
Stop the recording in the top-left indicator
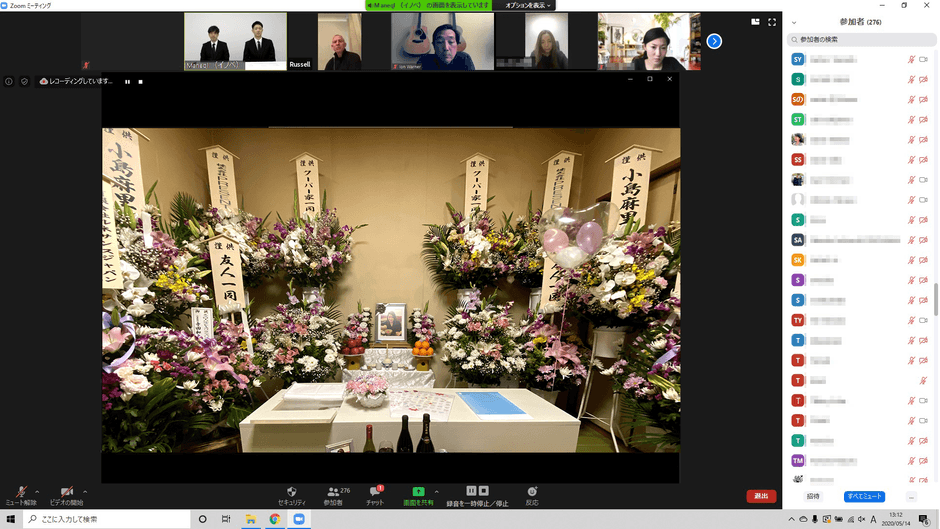pos(140,81)
